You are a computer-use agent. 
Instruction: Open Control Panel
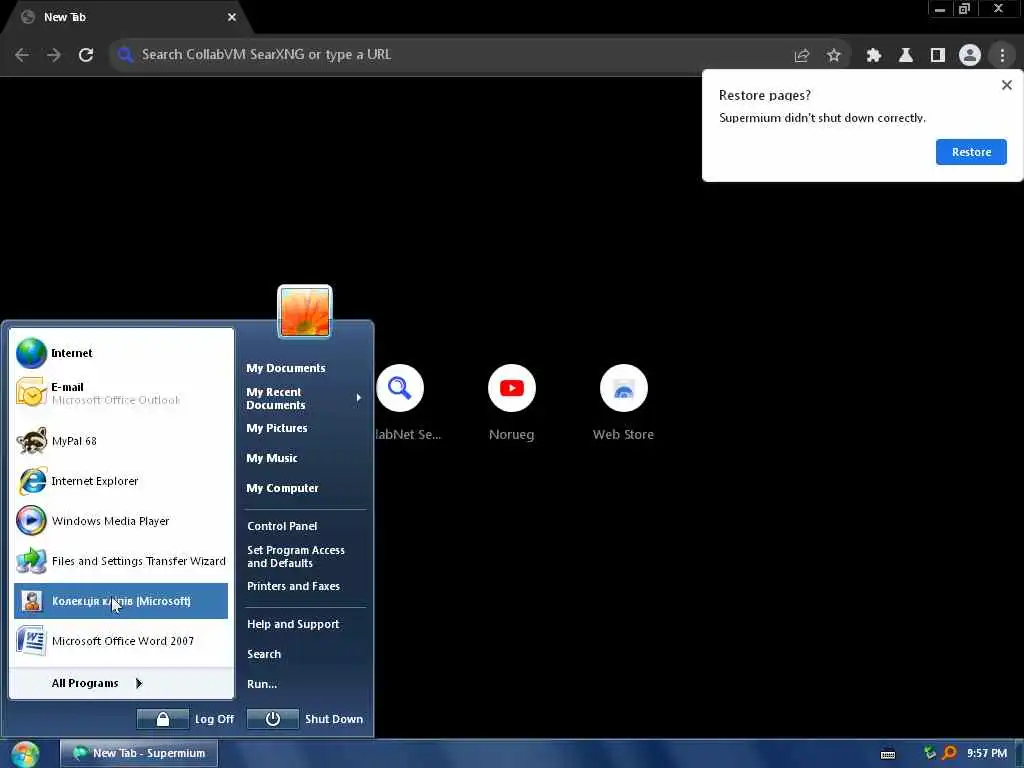[x=282, y=526]
